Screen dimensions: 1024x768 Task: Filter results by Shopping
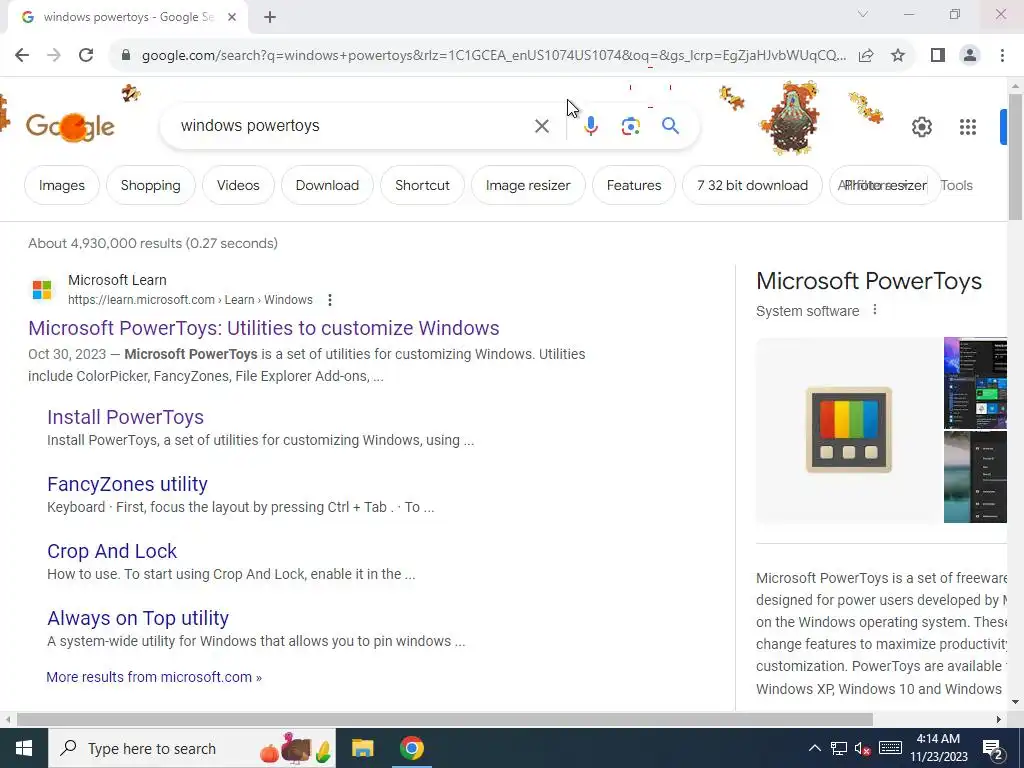point(150,185)
